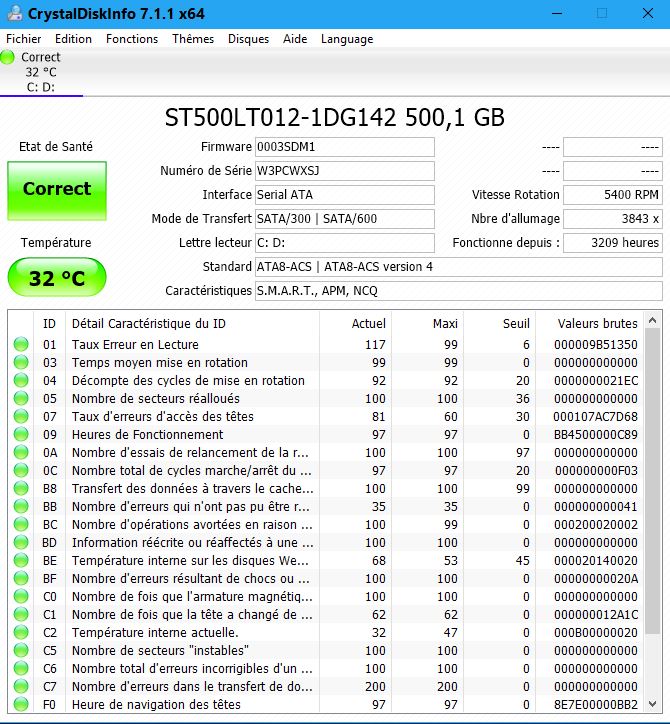Screen dimensions: 670x724
Task: Click the Mode de Transfert field
Action: point(344,219)
